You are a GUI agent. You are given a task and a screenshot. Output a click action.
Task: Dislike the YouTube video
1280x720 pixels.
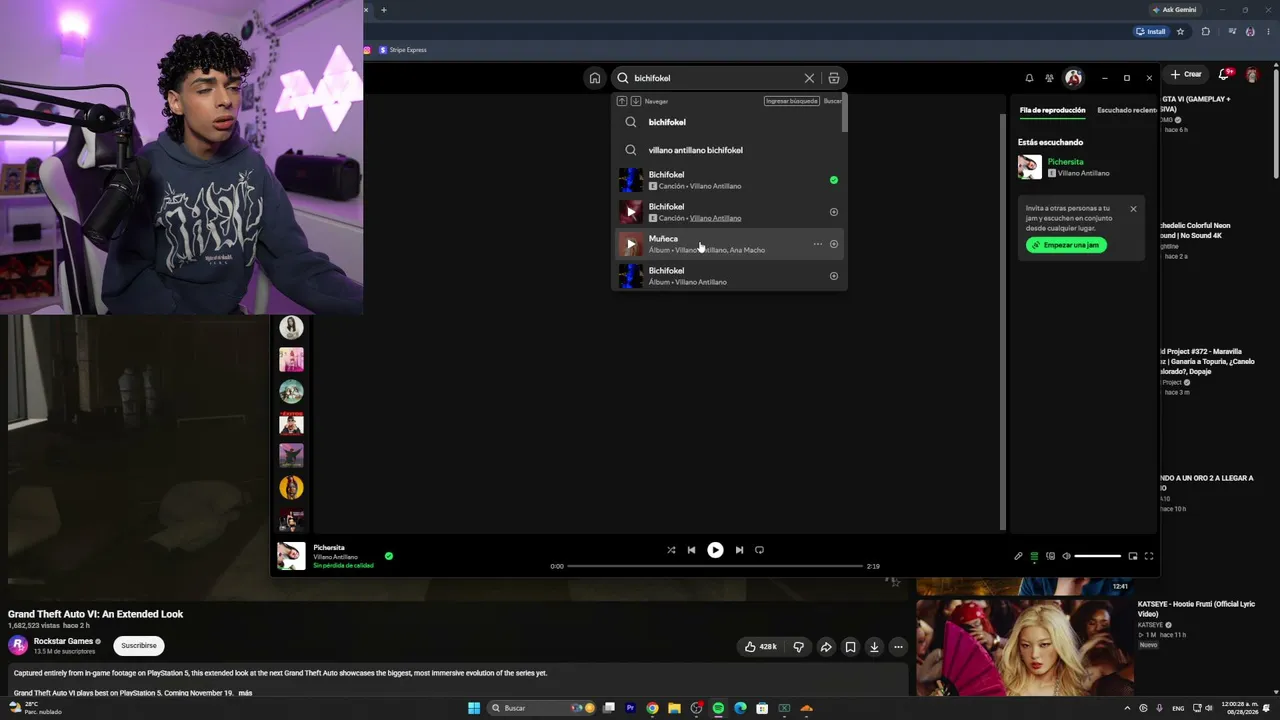(798, 647)
